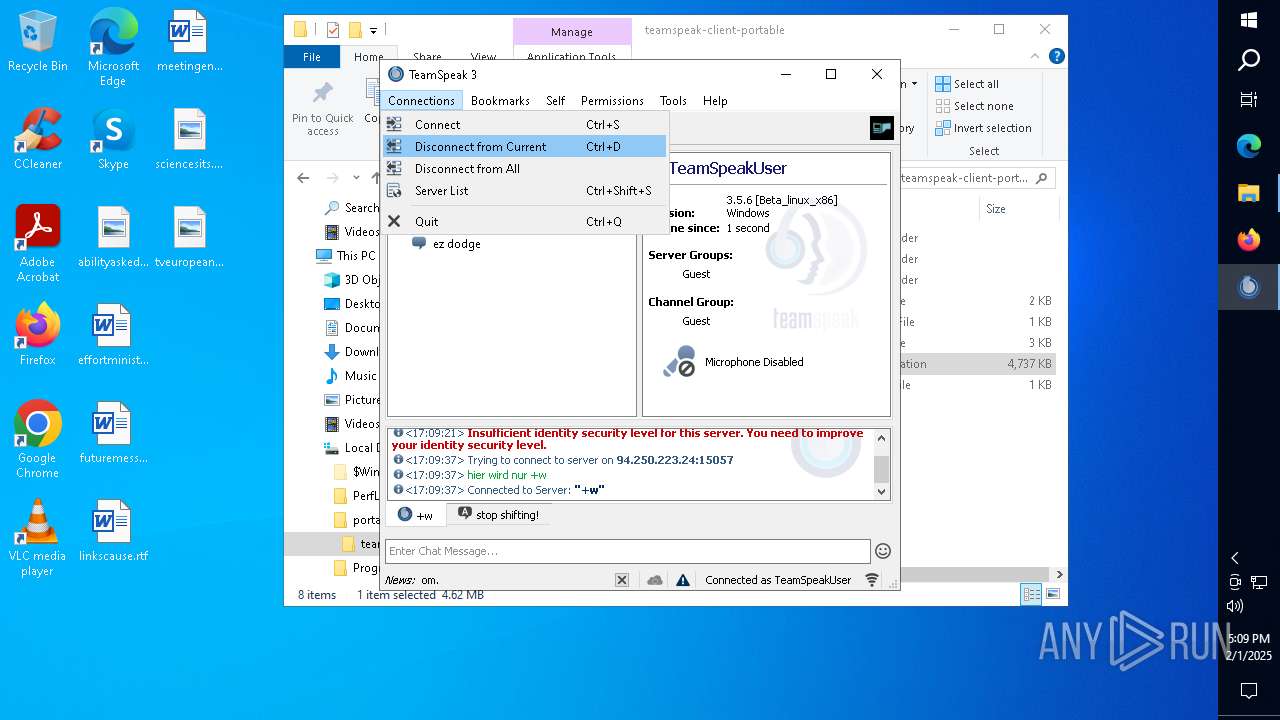
Task: Open the VLC media player shortcut
Action: tap(38, 538)
